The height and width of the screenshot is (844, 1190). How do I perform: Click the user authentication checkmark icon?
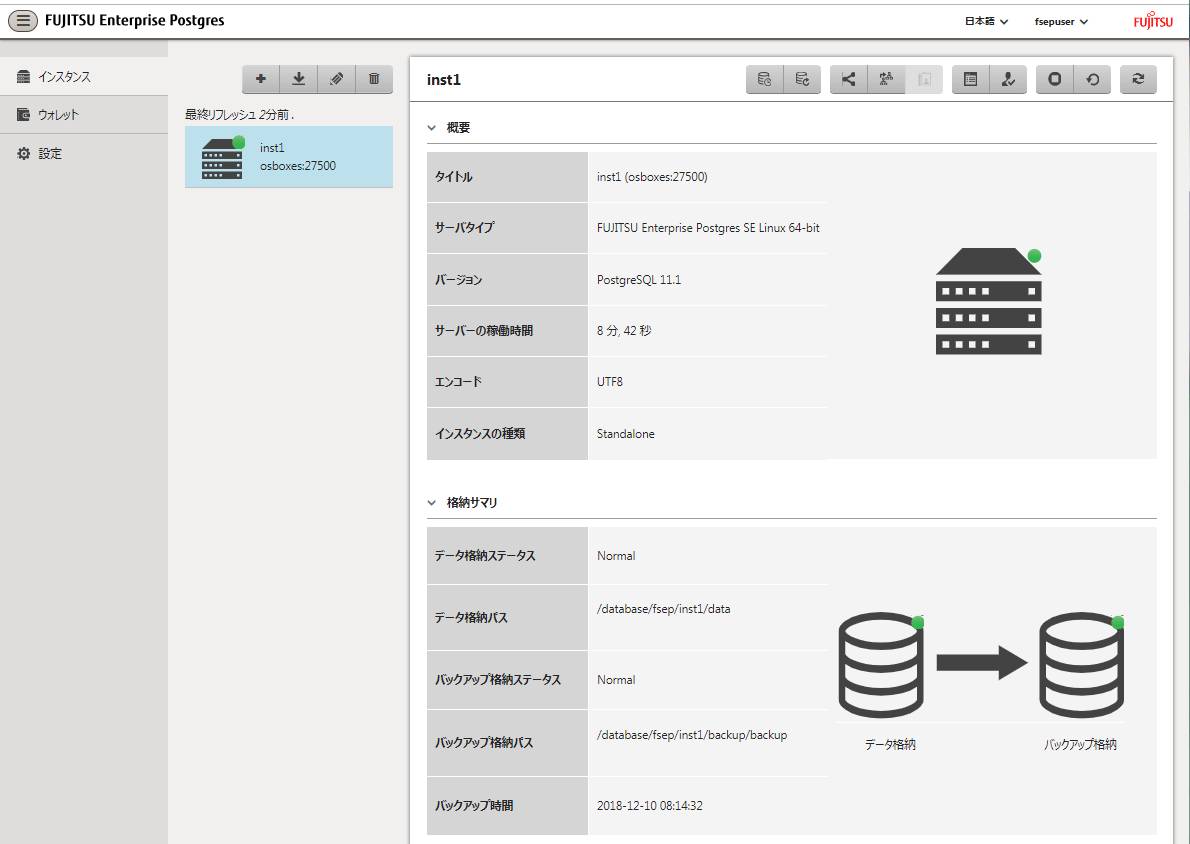1008,79
